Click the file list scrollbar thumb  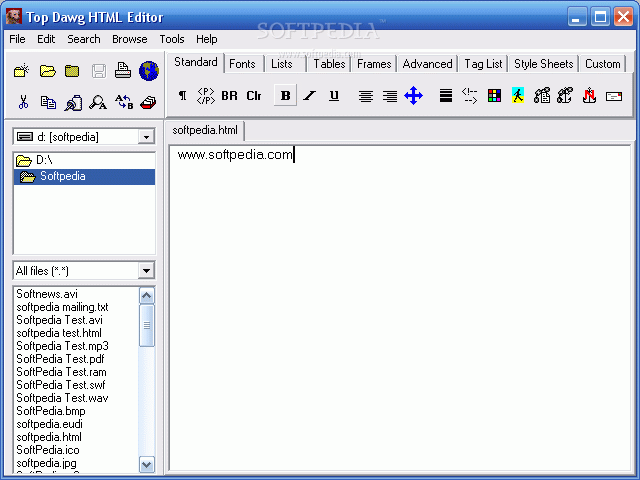tap(147, 326)
